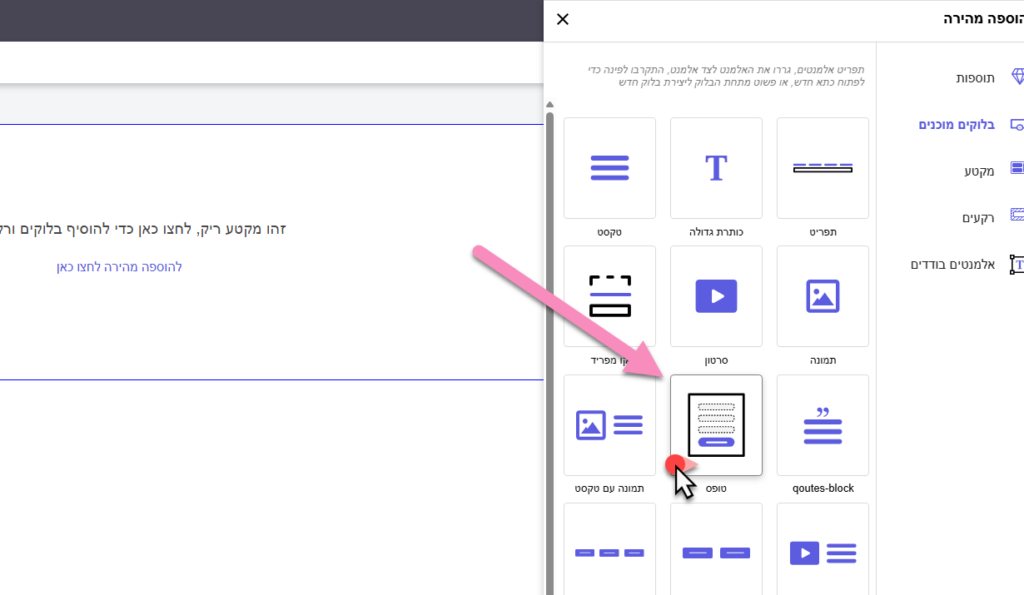Open the רקעים category

click(978, 218)
